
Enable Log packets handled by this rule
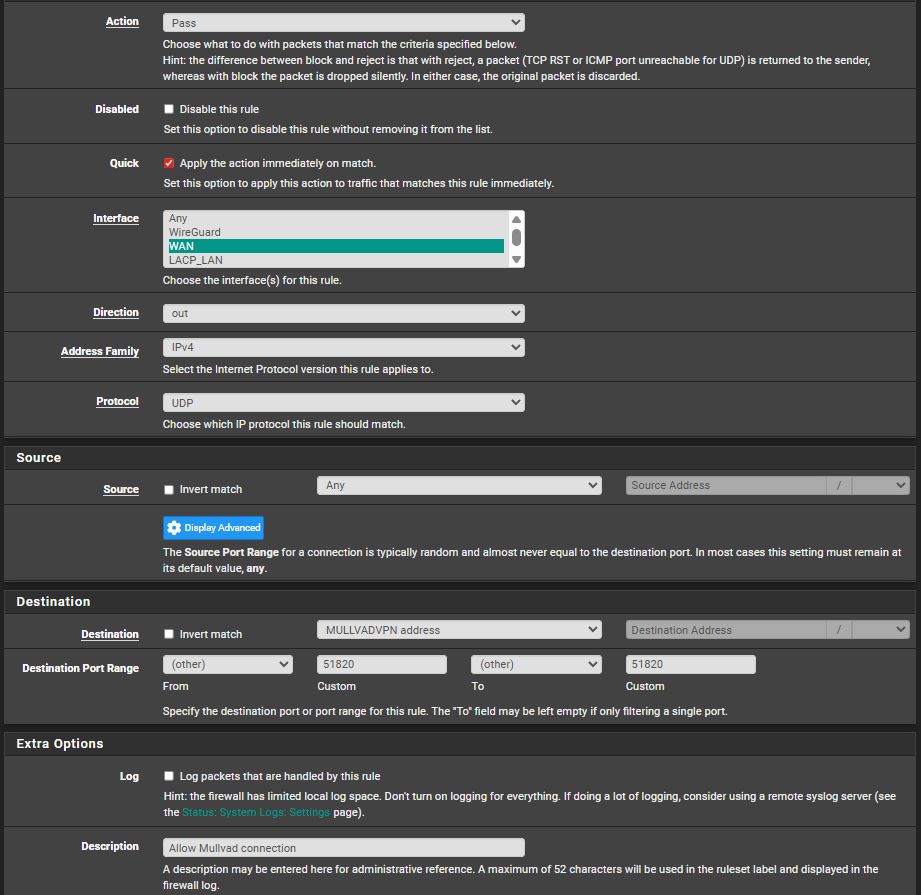tap(169, 776)
